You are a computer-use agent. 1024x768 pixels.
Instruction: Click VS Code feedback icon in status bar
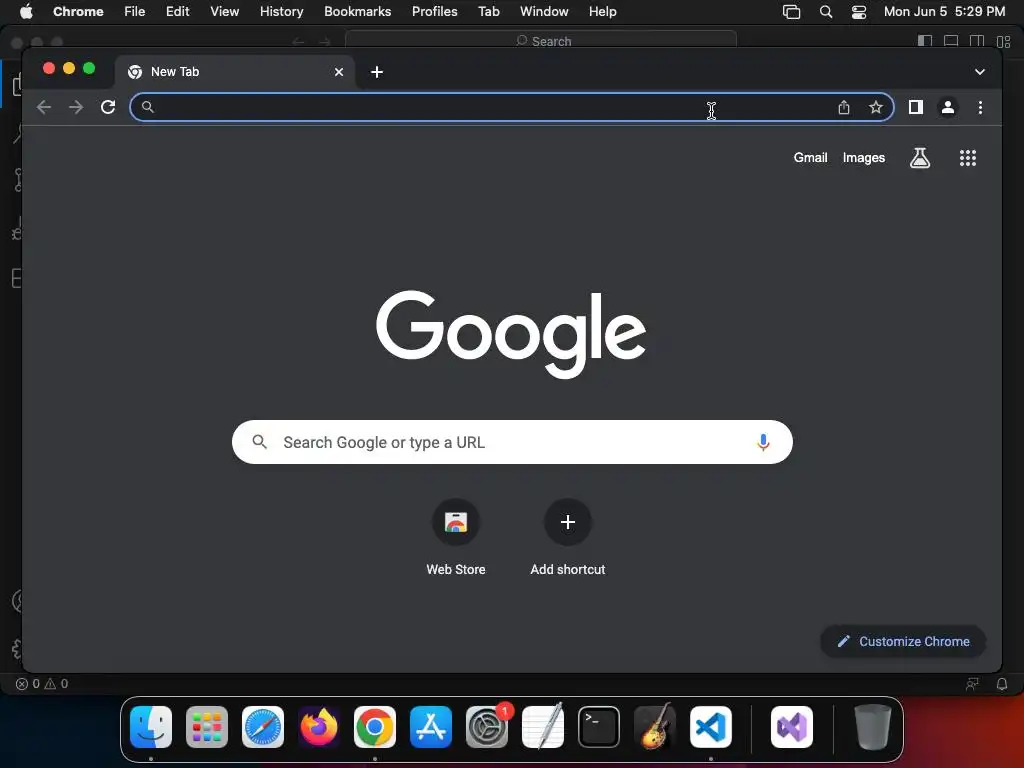click(972, 684)
